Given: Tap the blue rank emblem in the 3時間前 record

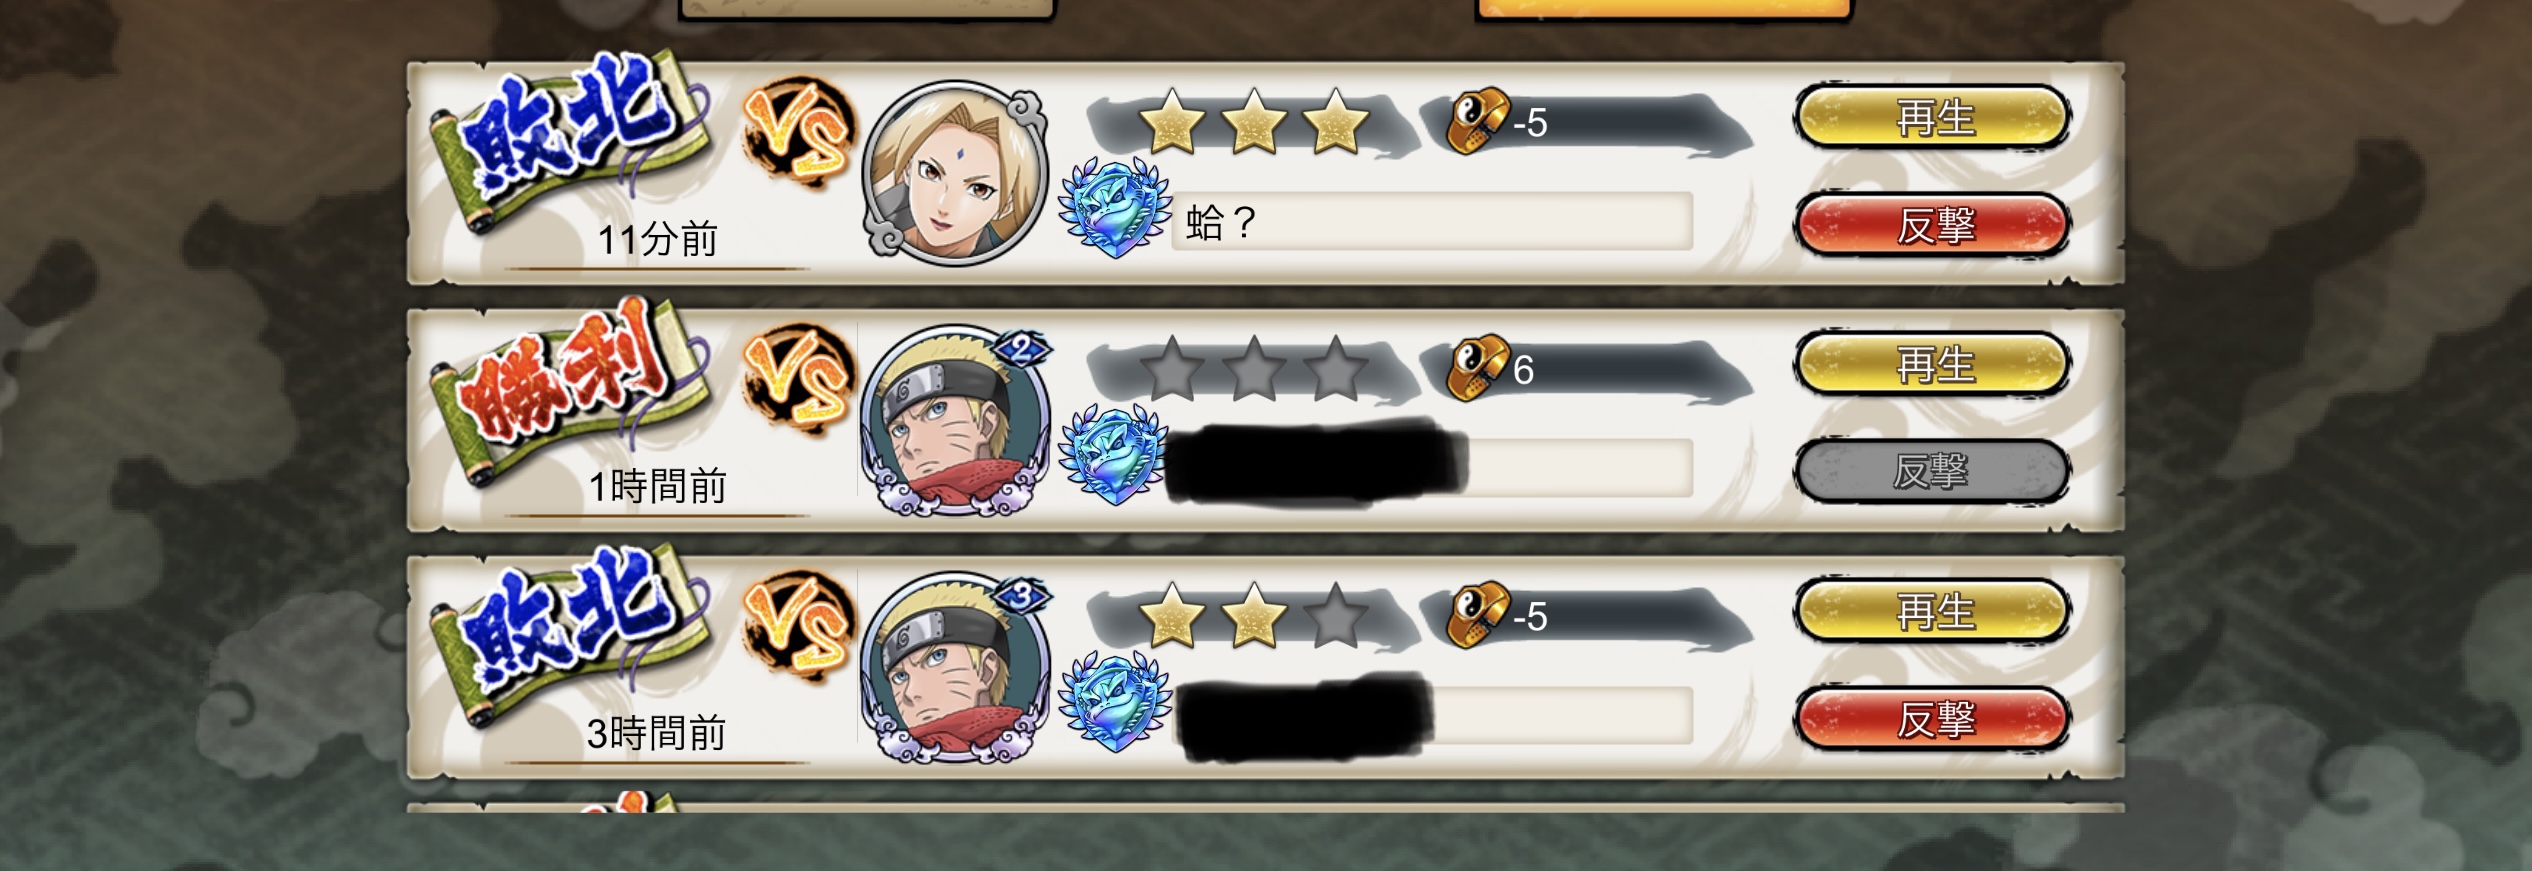Looking at the screenshot, I should 1114,702.
